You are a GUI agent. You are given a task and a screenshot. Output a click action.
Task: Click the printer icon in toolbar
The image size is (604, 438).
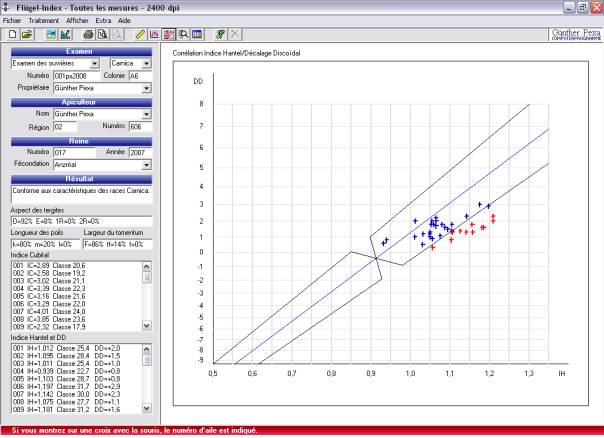pos(88,34)
